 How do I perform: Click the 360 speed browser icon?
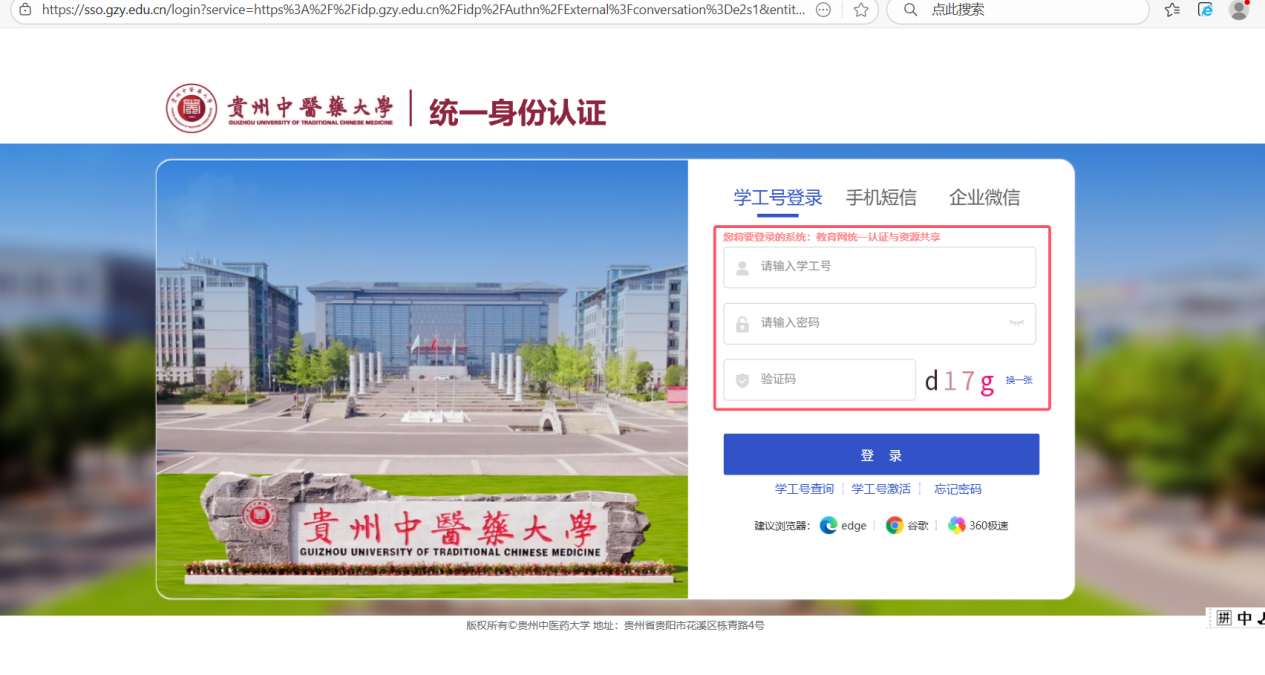[x=957, y=526]
